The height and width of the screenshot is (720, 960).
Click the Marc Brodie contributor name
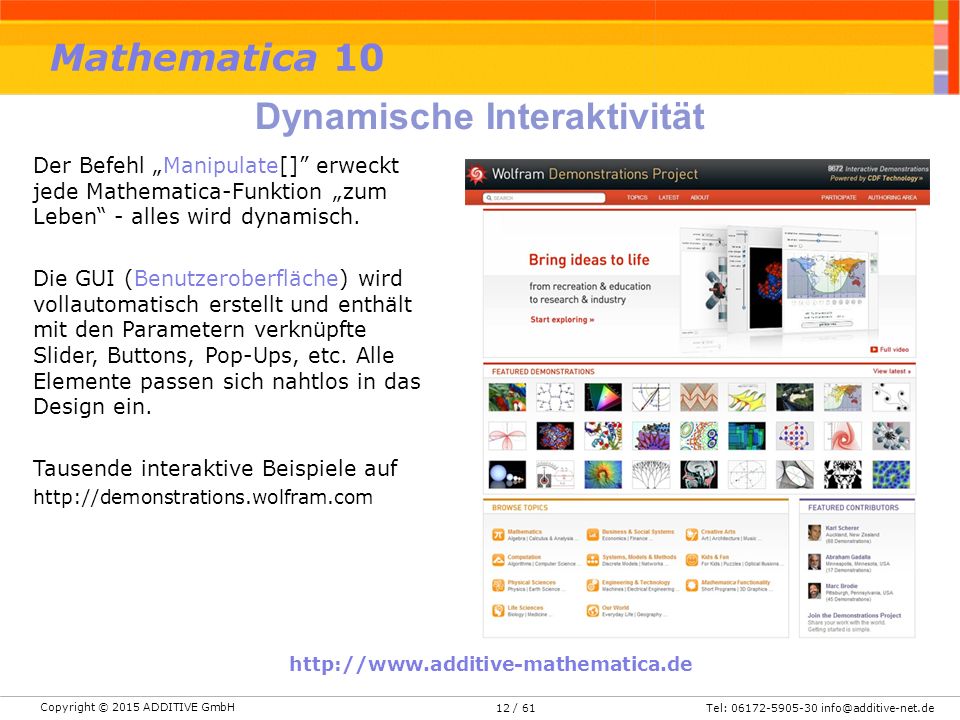pyautogui.click(x=841, y=586)
